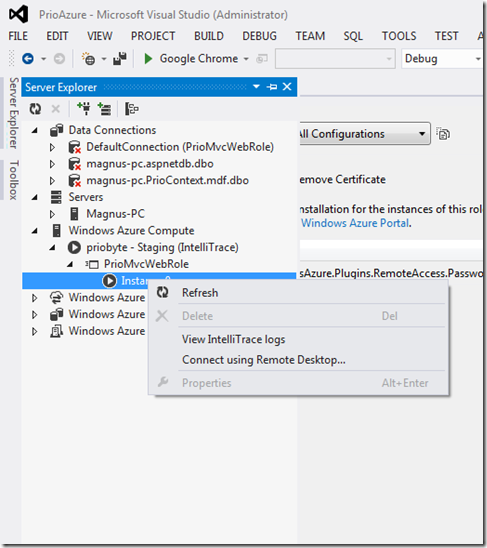
Task: Click the Windows Azure Compute server icon
Action: (56, 230)
